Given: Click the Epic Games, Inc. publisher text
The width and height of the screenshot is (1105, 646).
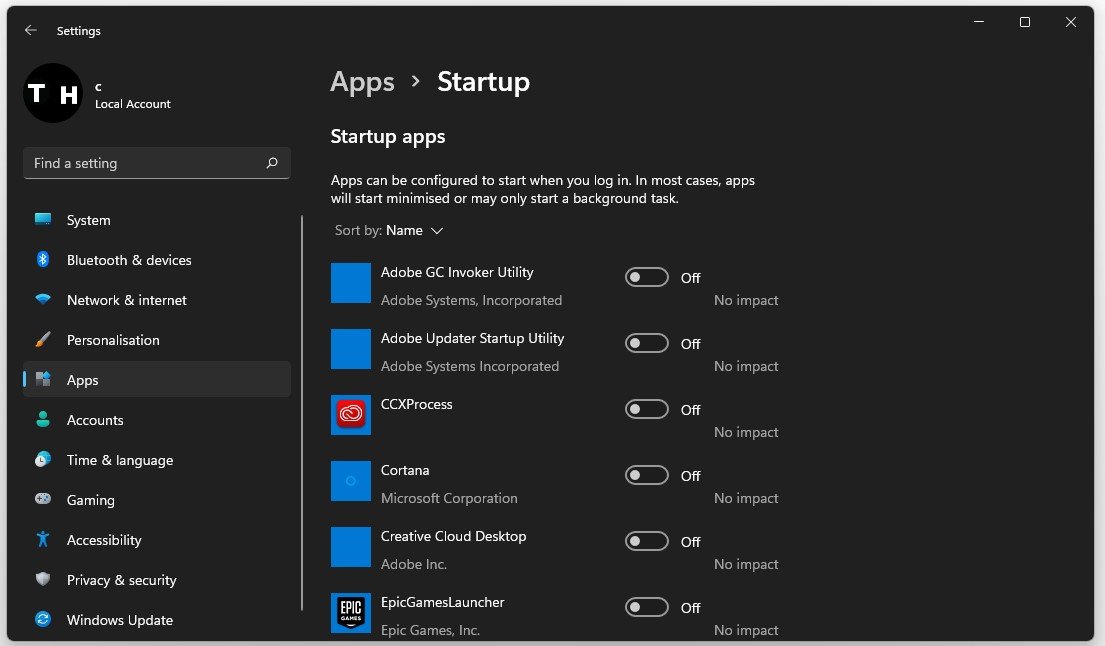Looking at the screenshot, I should (430, 631).
